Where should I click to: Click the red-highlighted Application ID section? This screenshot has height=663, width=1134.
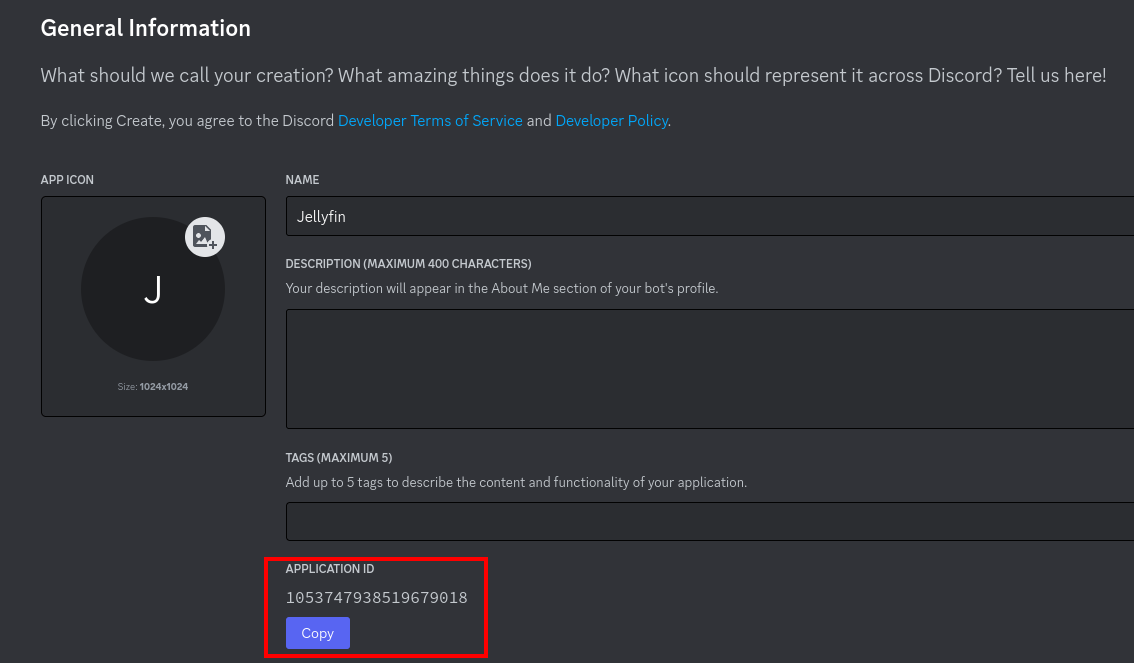click(375, 607)
